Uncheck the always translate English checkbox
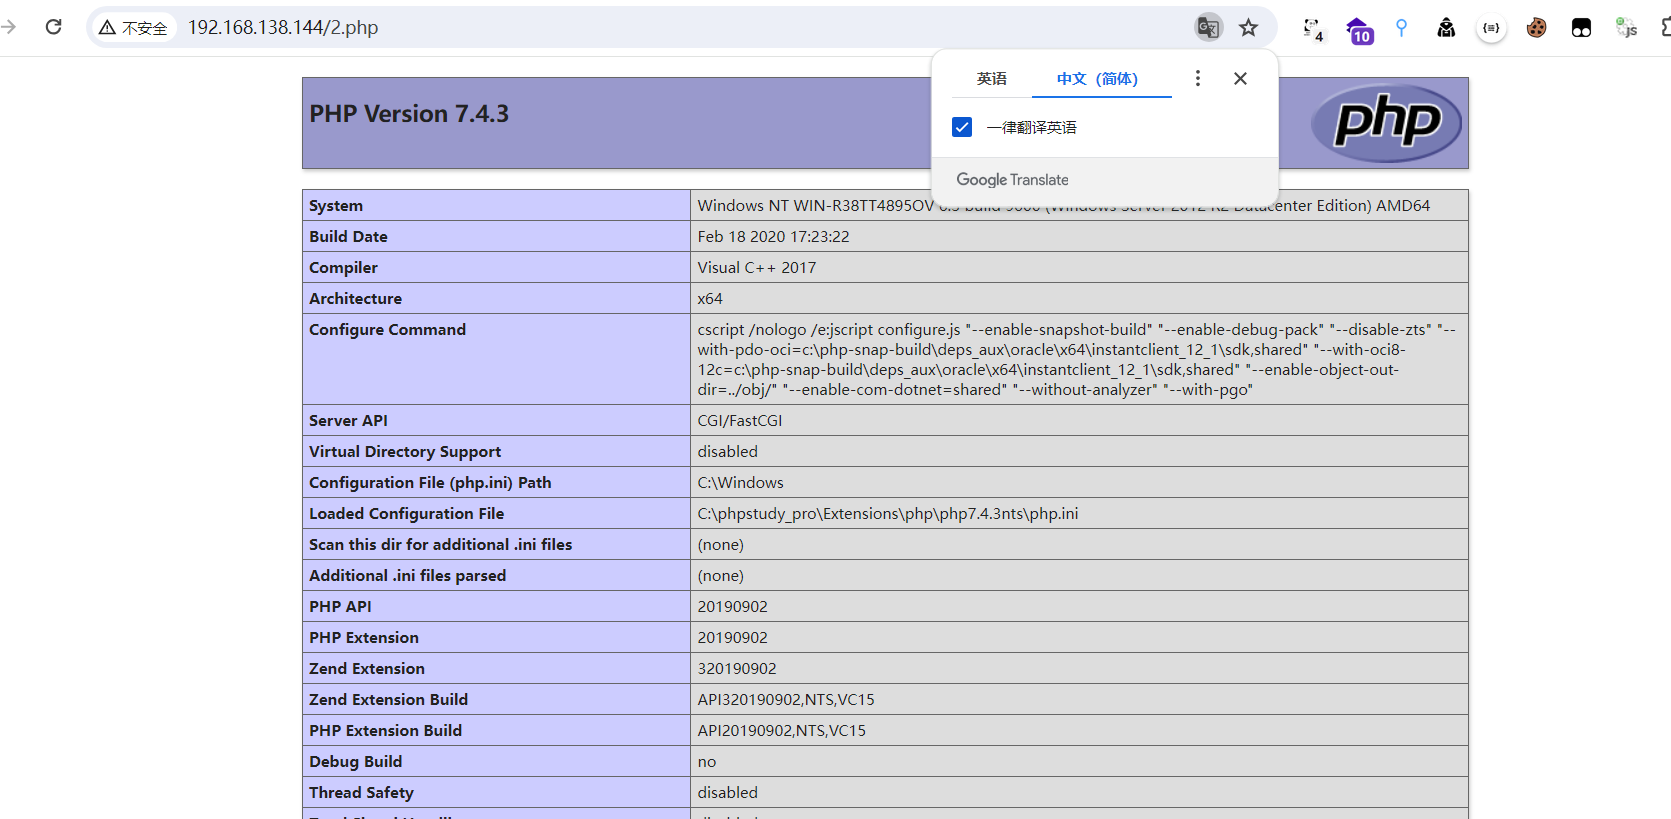 click(962, 127)
